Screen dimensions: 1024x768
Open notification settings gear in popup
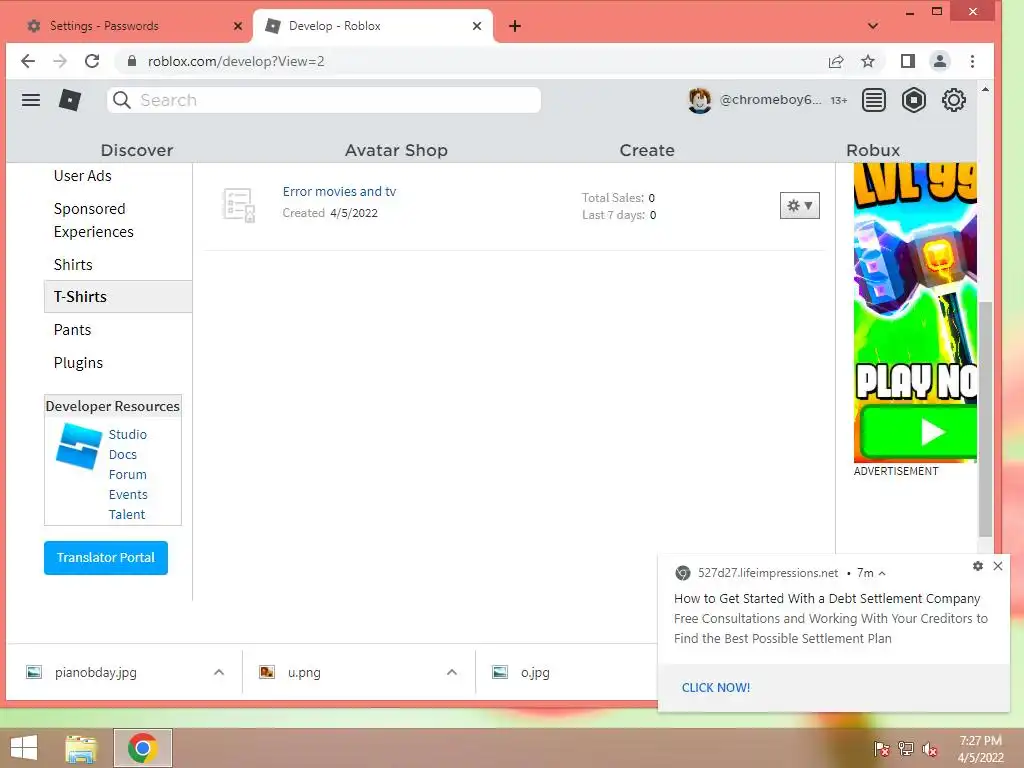[x=978, y=566]
